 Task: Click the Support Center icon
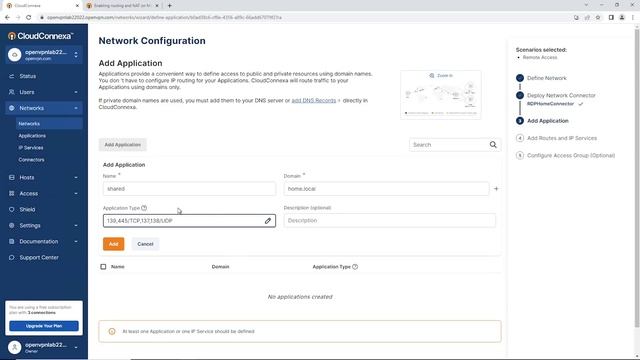11,258
